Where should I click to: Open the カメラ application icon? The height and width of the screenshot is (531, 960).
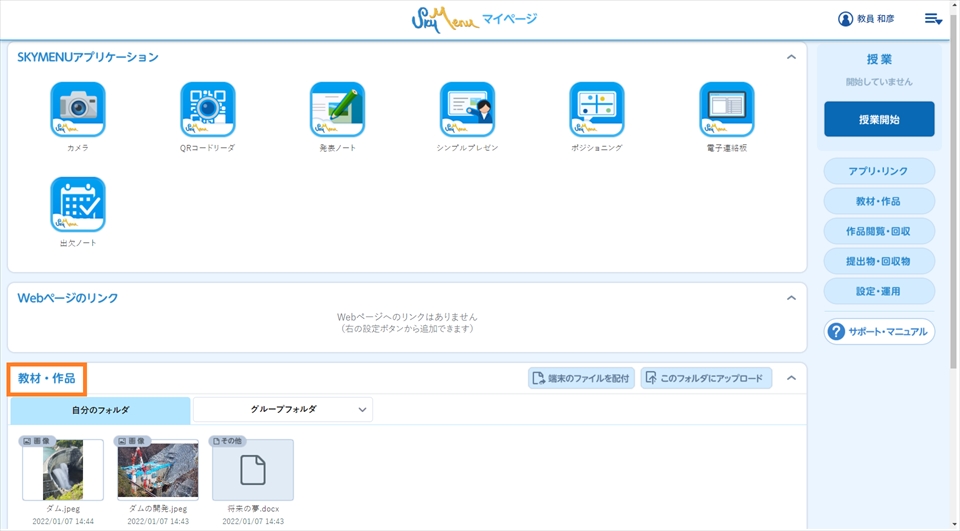coord(78,109)
